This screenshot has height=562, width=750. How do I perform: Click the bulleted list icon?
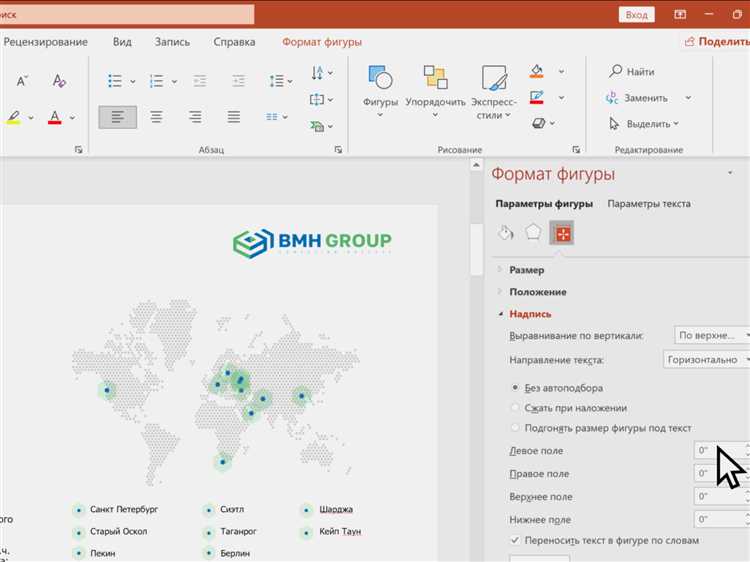[x=115, y=81]
